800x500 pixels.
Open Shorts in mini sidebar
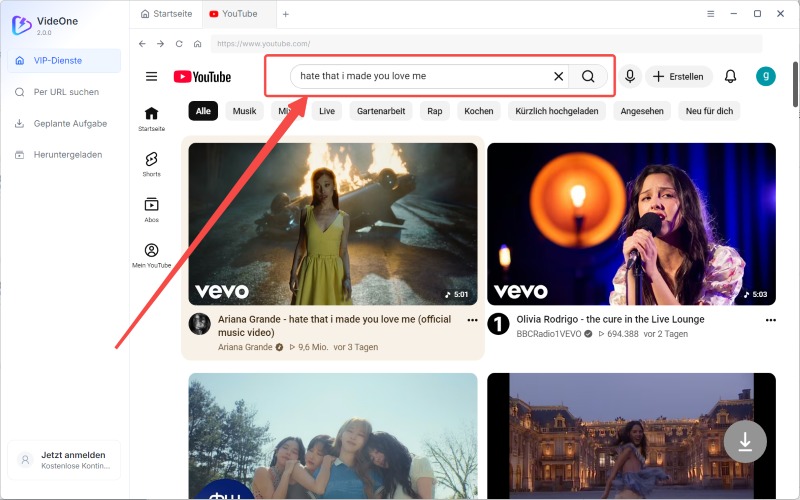pyautogui.click(x=152, y=164)
